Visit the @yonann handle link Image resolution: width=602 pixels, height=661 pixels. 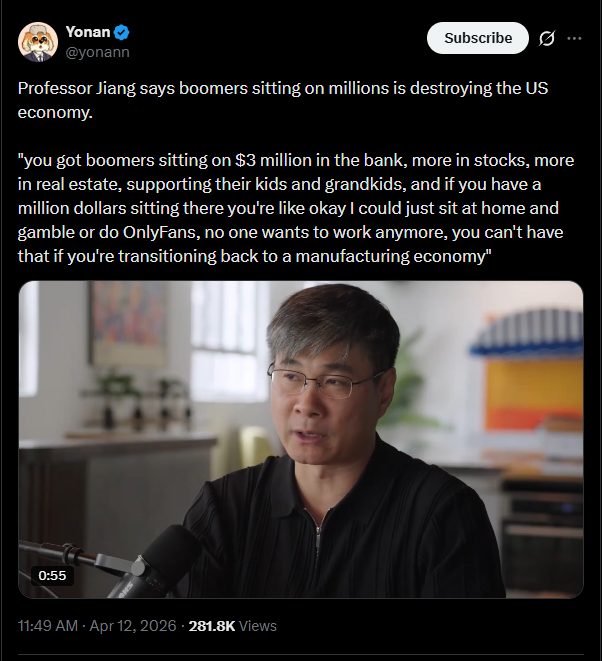(97, 52)
